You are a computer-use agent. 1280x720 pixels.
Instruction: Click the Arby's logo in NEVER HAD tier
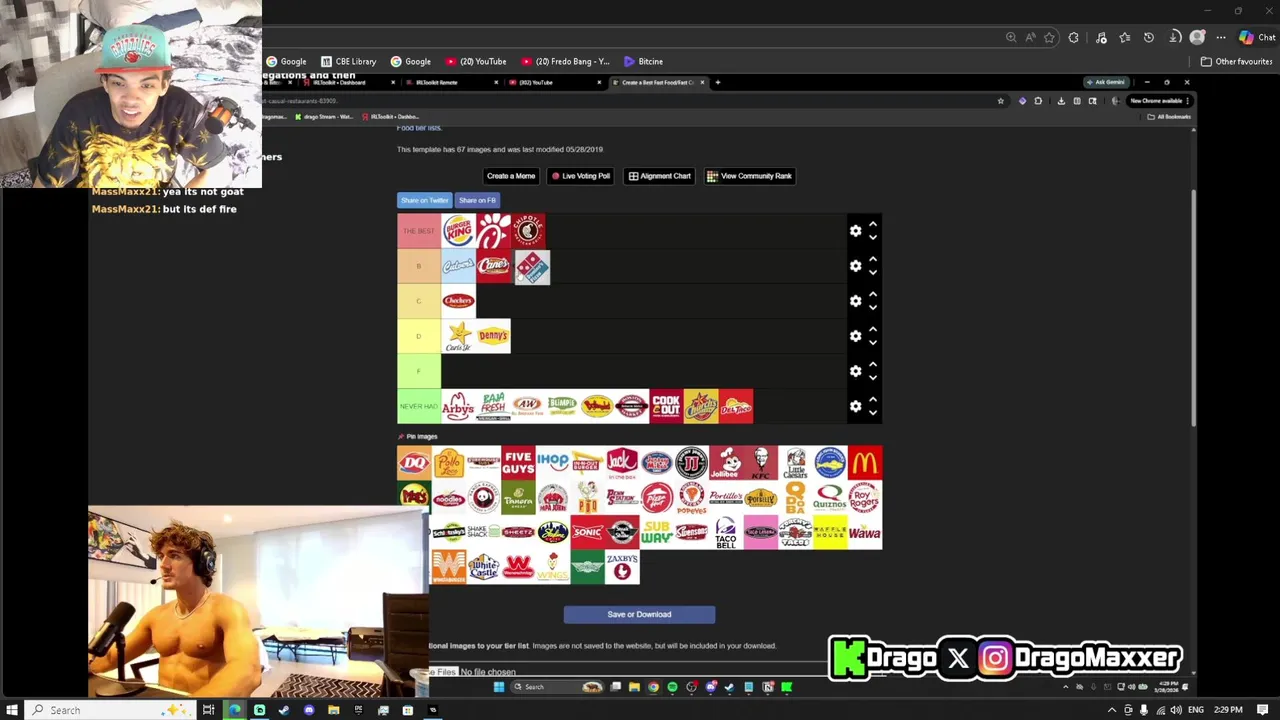[458, 406]
